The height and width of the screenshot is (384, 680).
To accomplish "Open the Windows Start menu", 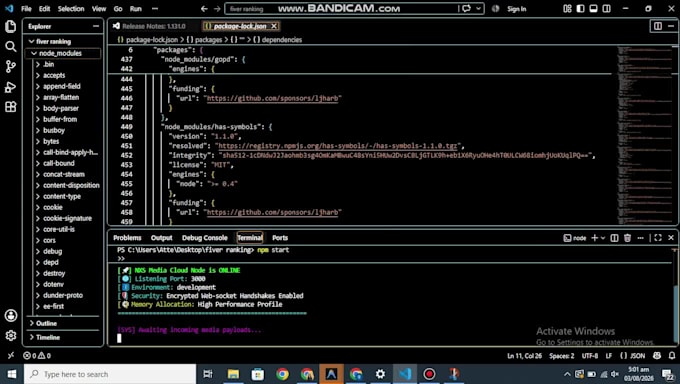I will click(12, 374).
